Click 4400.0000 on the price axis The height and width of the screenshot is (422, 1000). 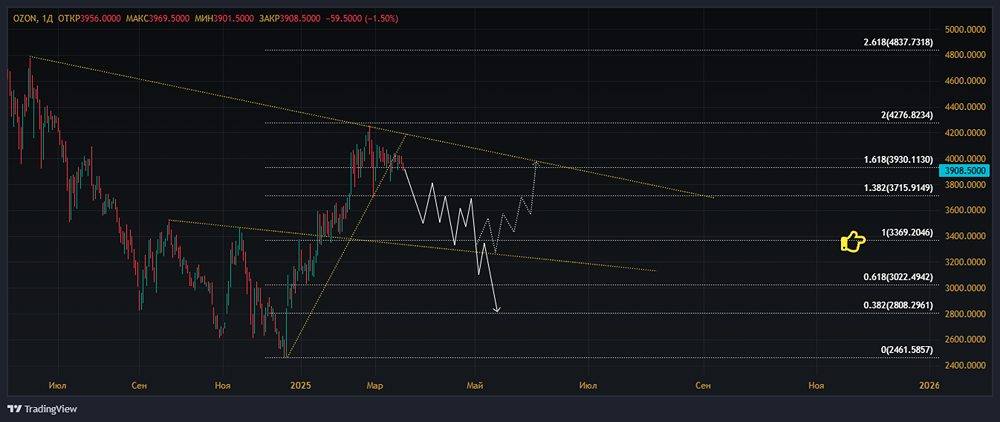(x=967, y=107)
